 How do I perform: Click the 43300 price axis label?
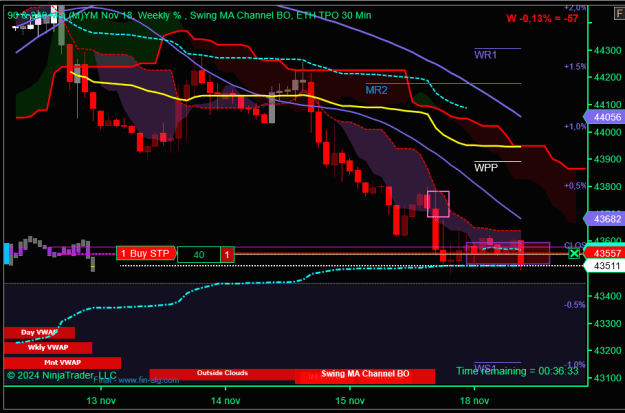pyautogui.click(x=607, y=323)
